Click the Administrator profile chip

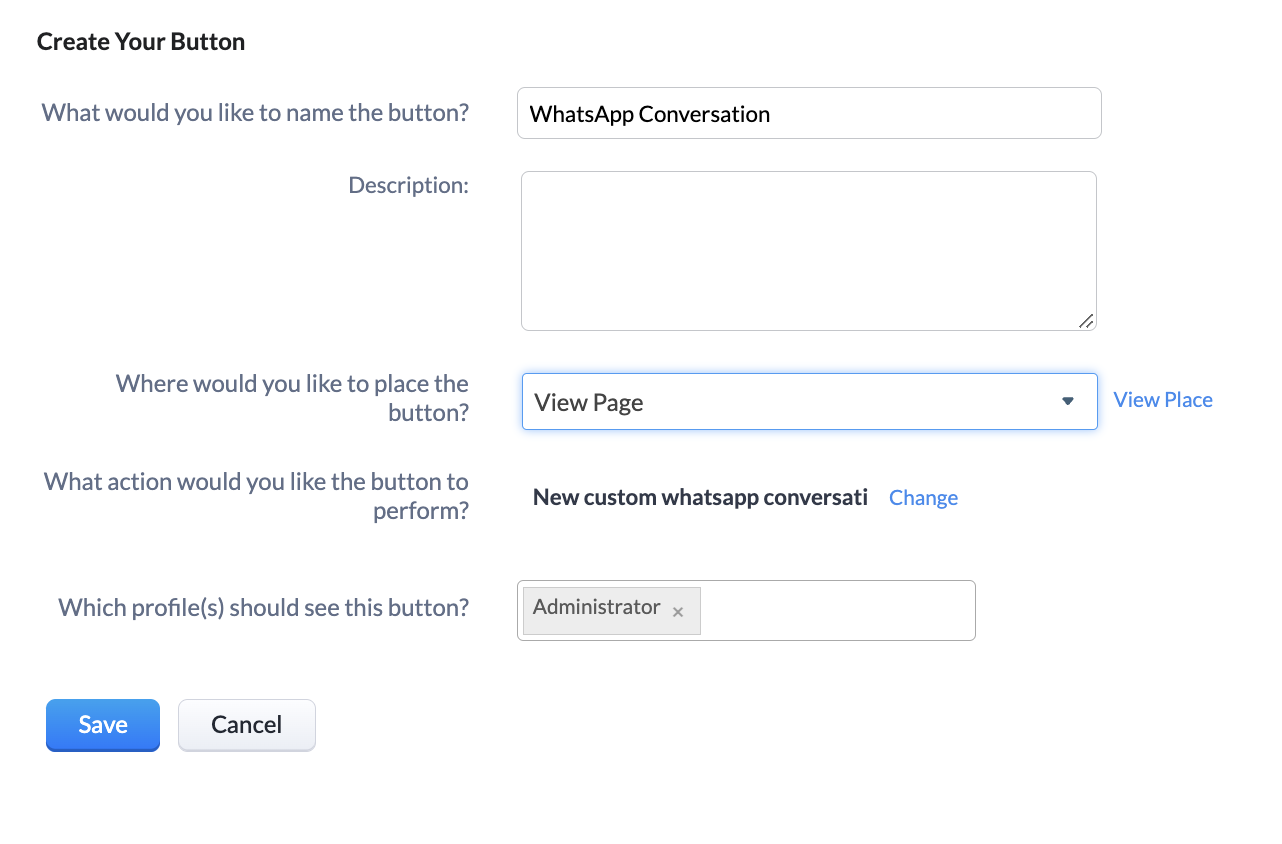[612, 611]
